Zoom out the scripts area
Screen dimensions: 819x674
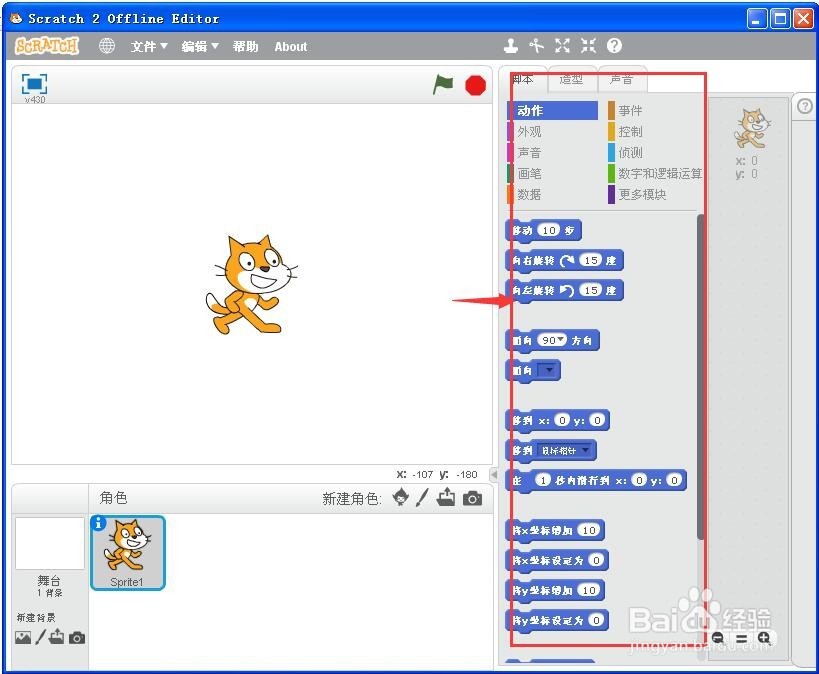click(718, 638)
